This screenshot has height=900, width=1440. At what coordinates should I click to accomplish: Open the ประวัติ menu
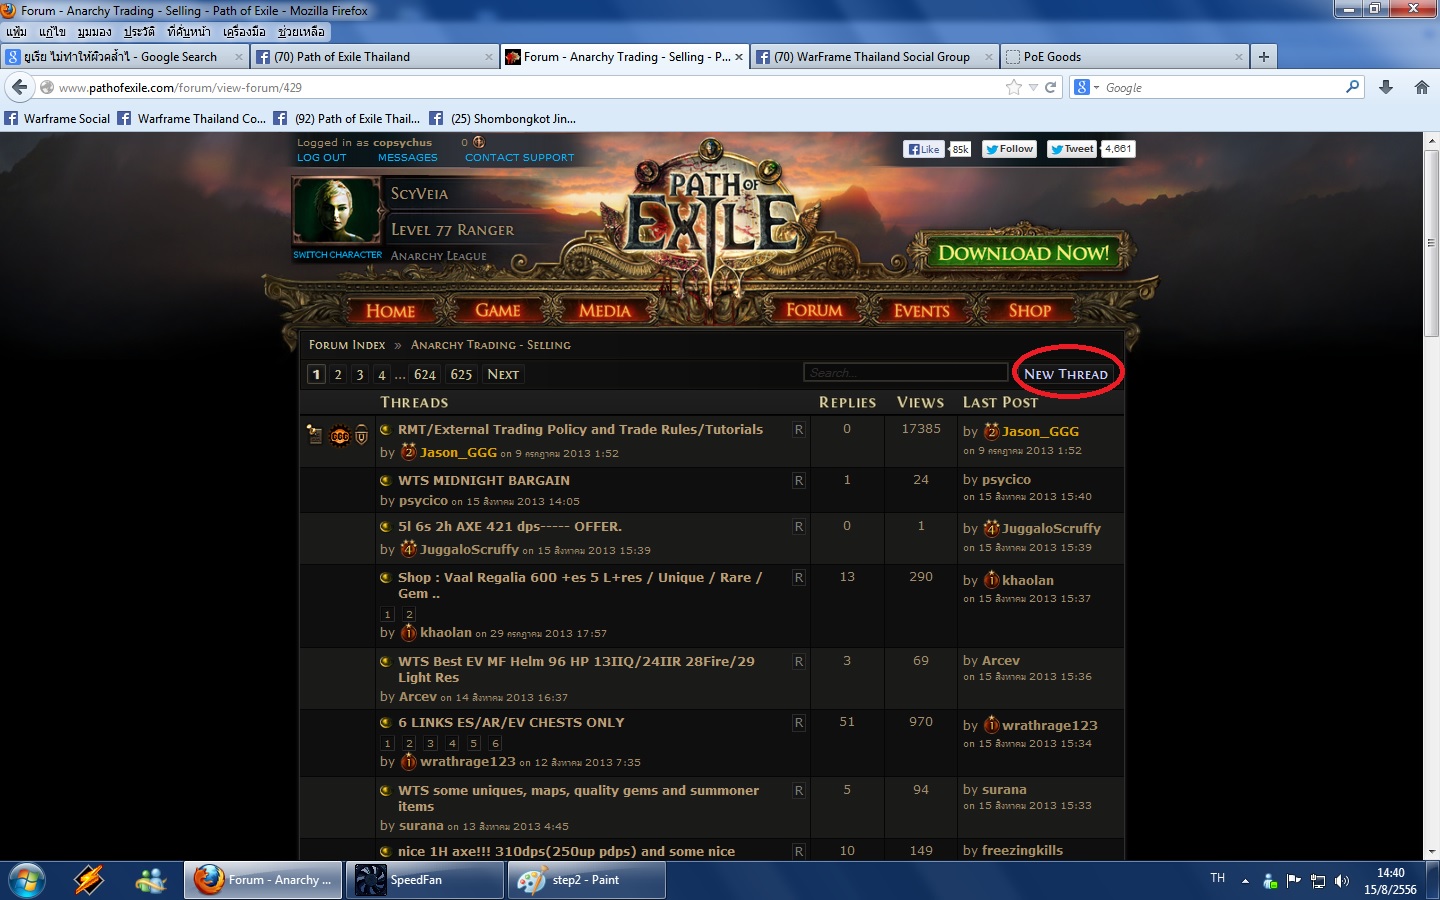pyautogui.click(x=139, y=32)
